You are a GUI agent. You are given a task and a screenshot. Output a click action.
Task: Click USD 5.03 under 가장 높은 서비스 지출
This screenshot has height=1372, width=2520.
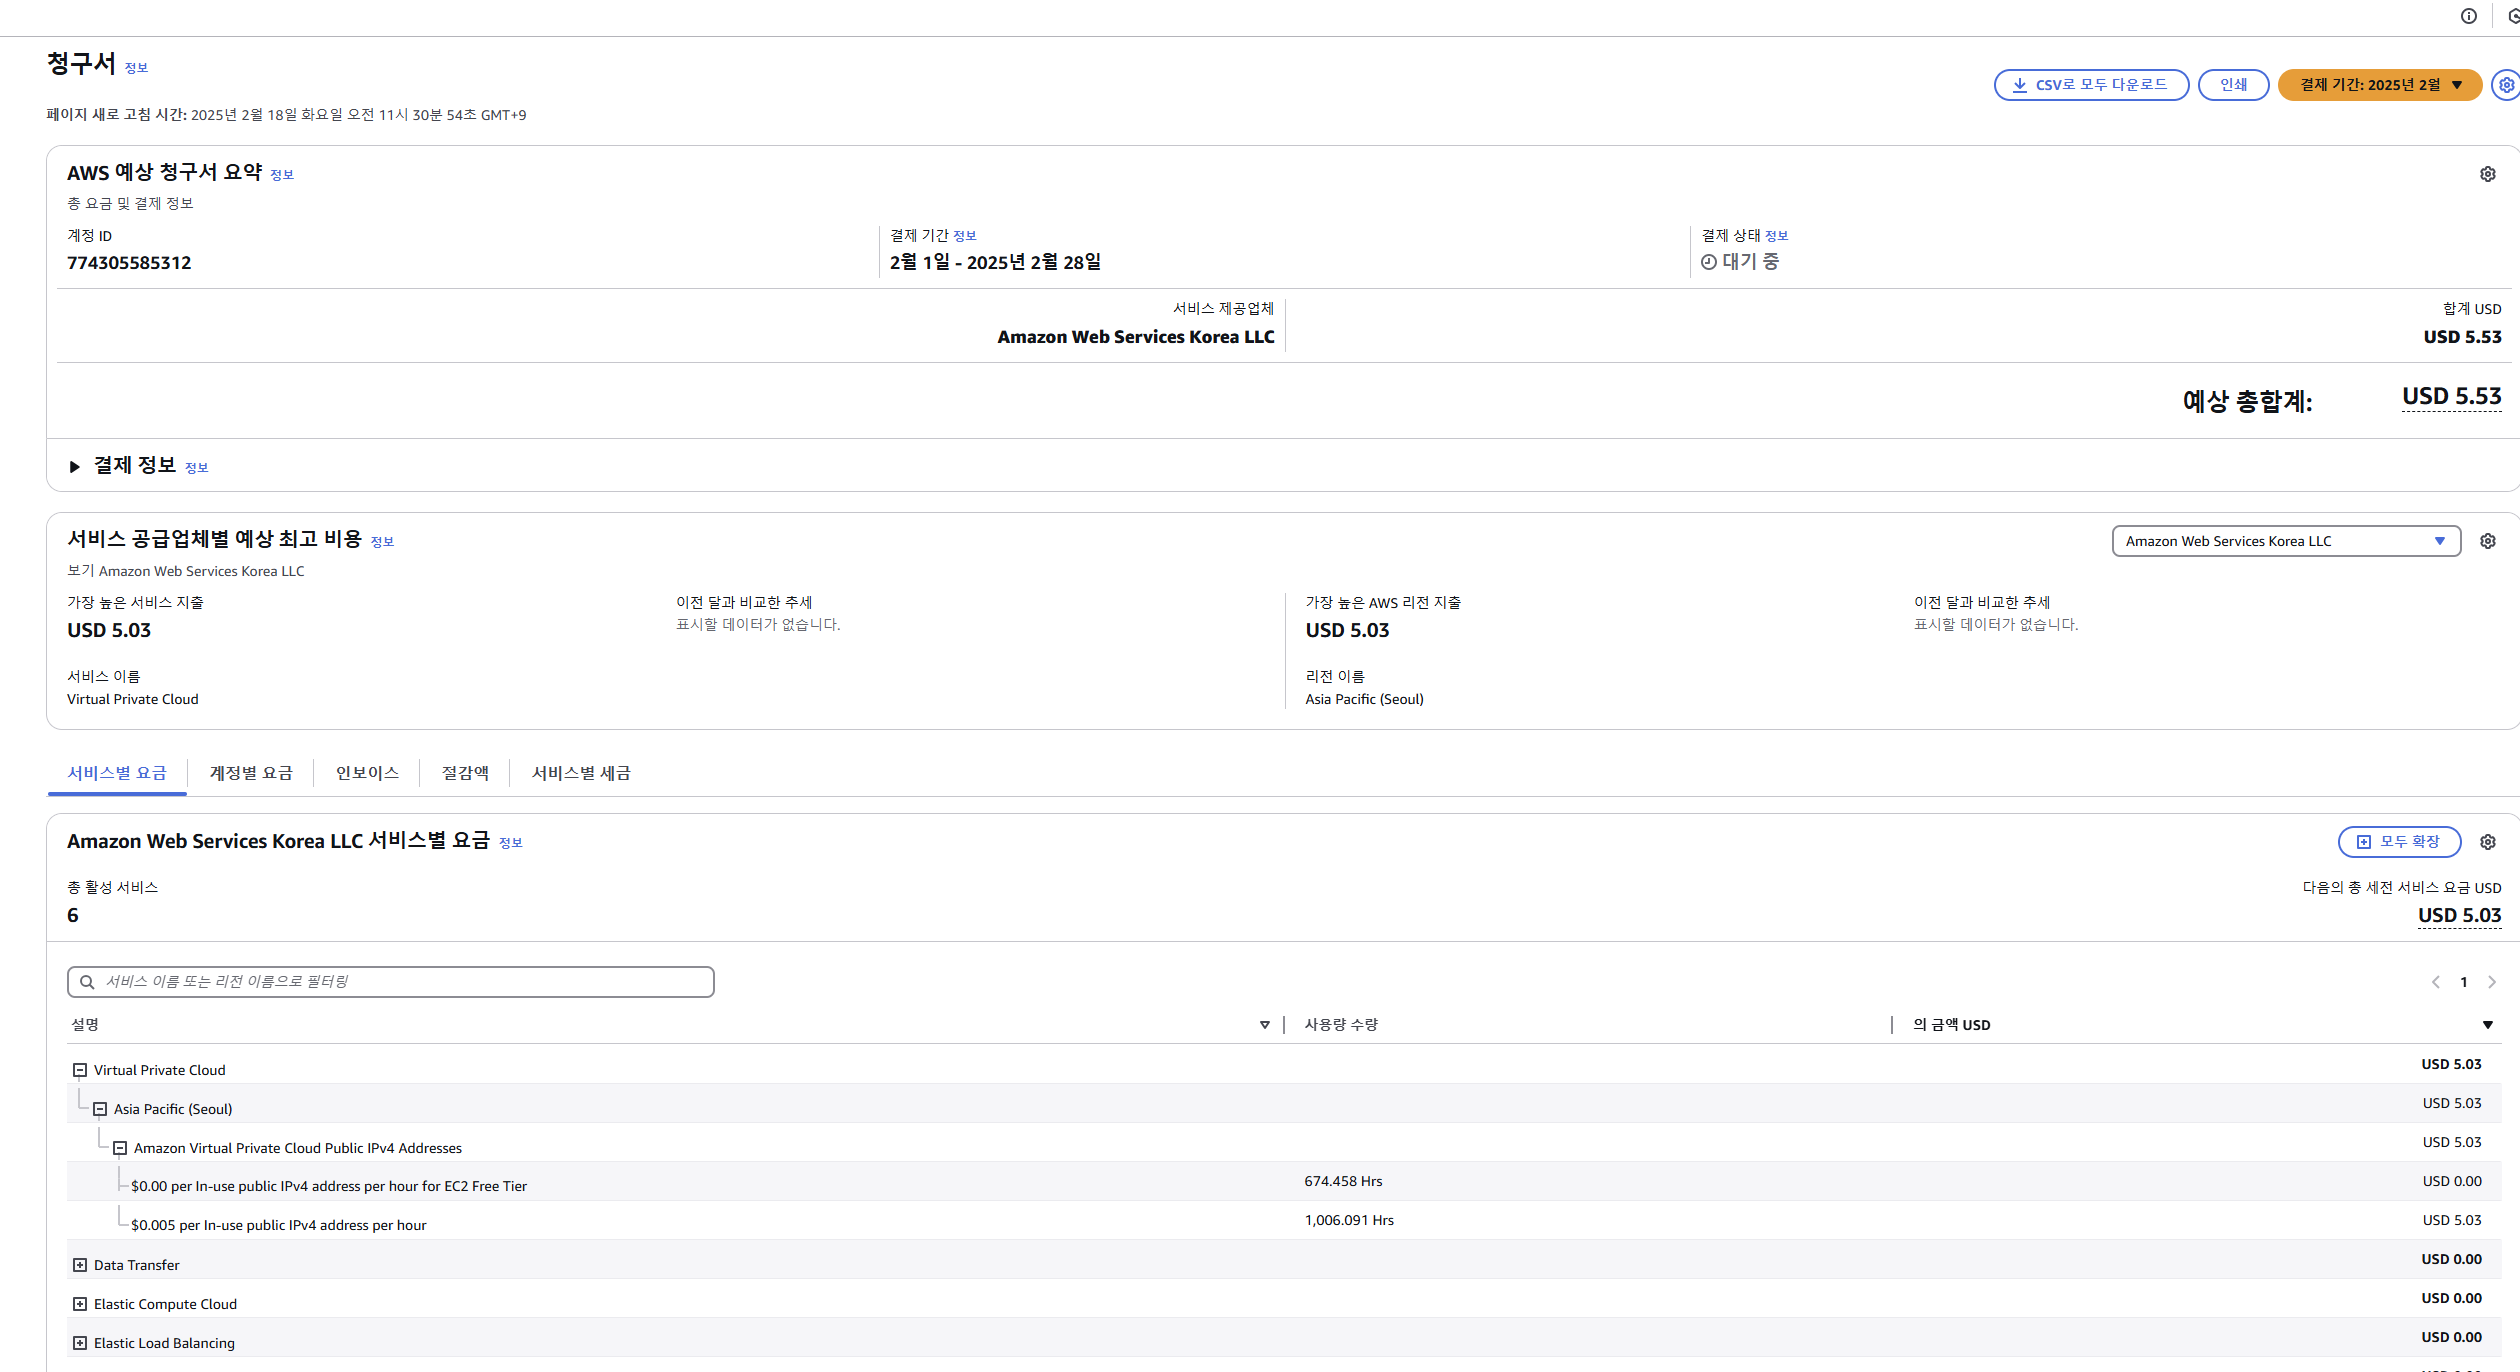109,631
